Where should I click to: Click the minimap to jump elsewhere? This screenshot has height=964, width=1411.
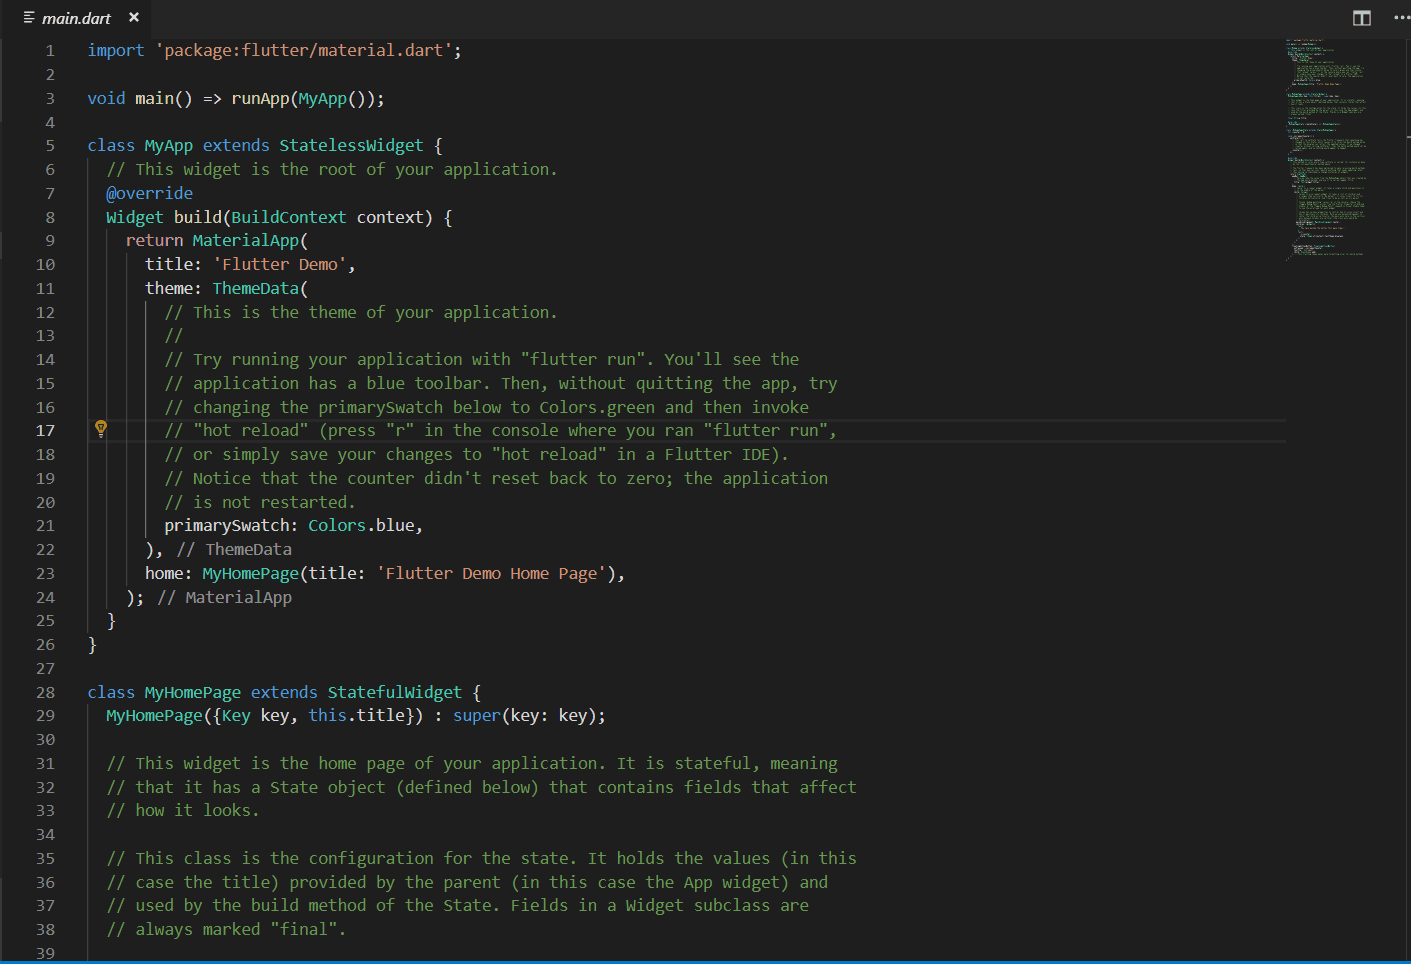(x=1325, y=150)
